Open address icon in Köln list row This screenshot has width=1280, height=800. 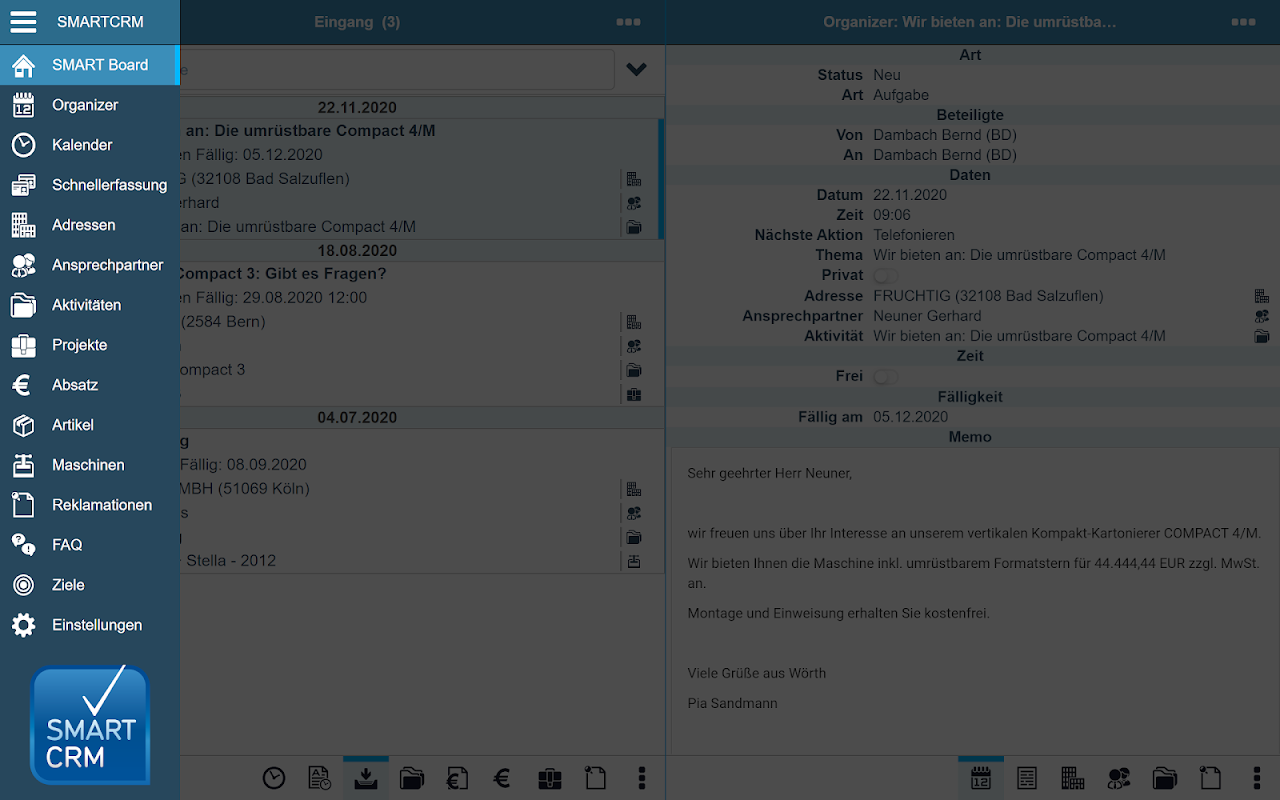[x=634, y=489]
